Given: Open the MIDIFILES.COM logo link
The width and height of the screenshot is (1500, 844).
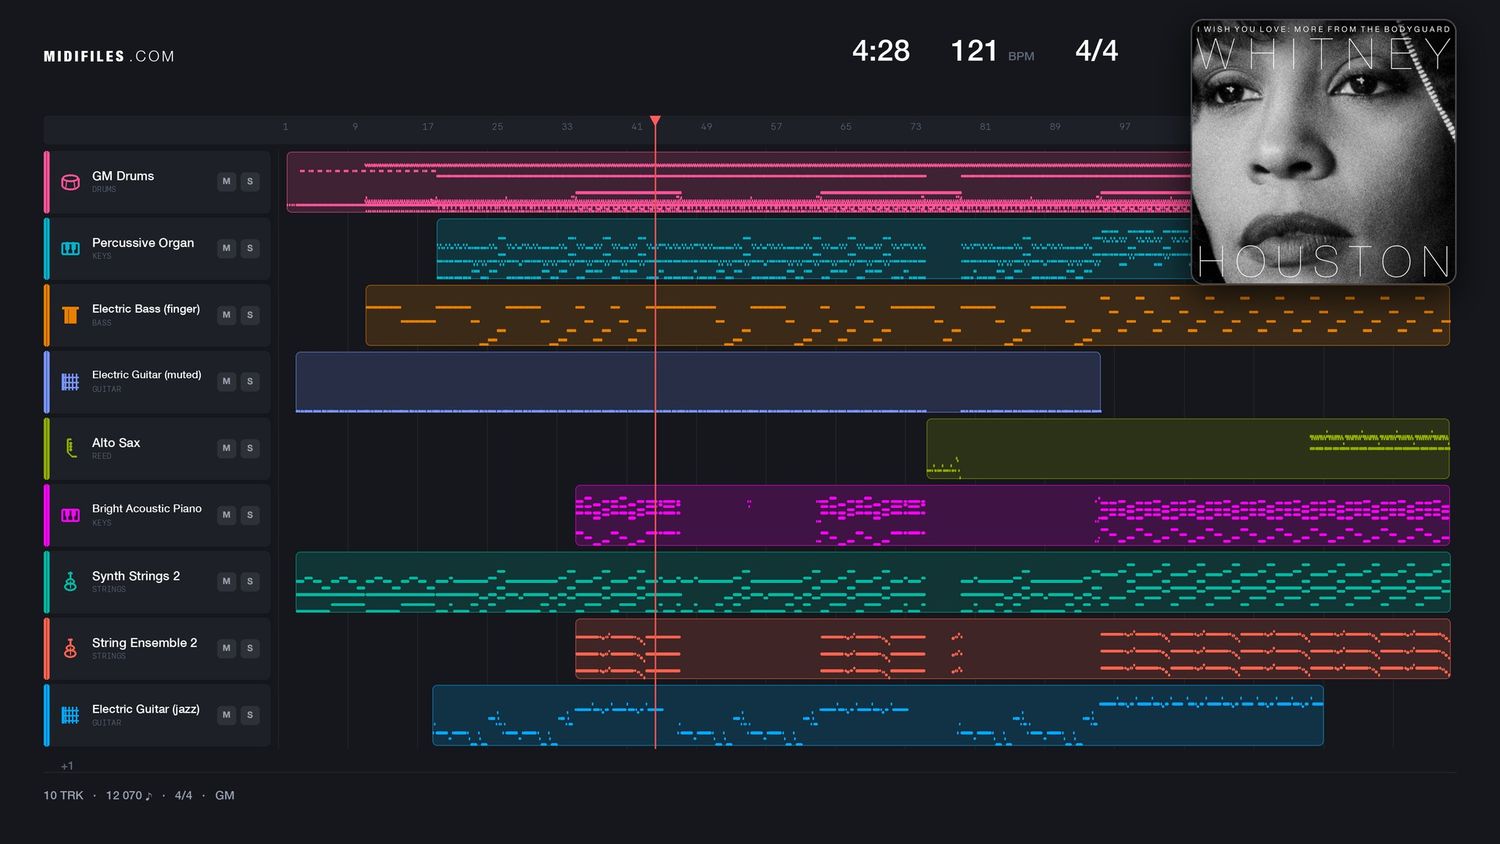Looking at the screenshot, I should click(x=109, y=57).
